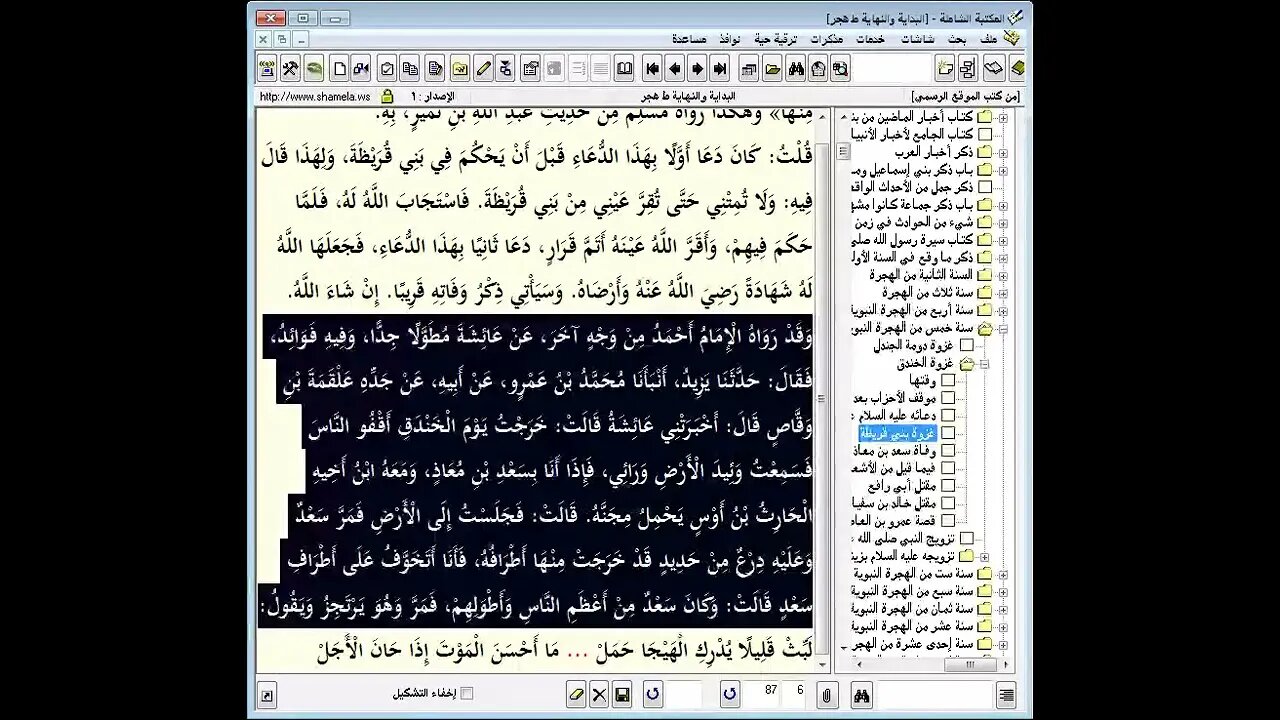Click the open book icon in toolbar
The width and height of the screenshot is (1280, 720).
pos(624,69)
